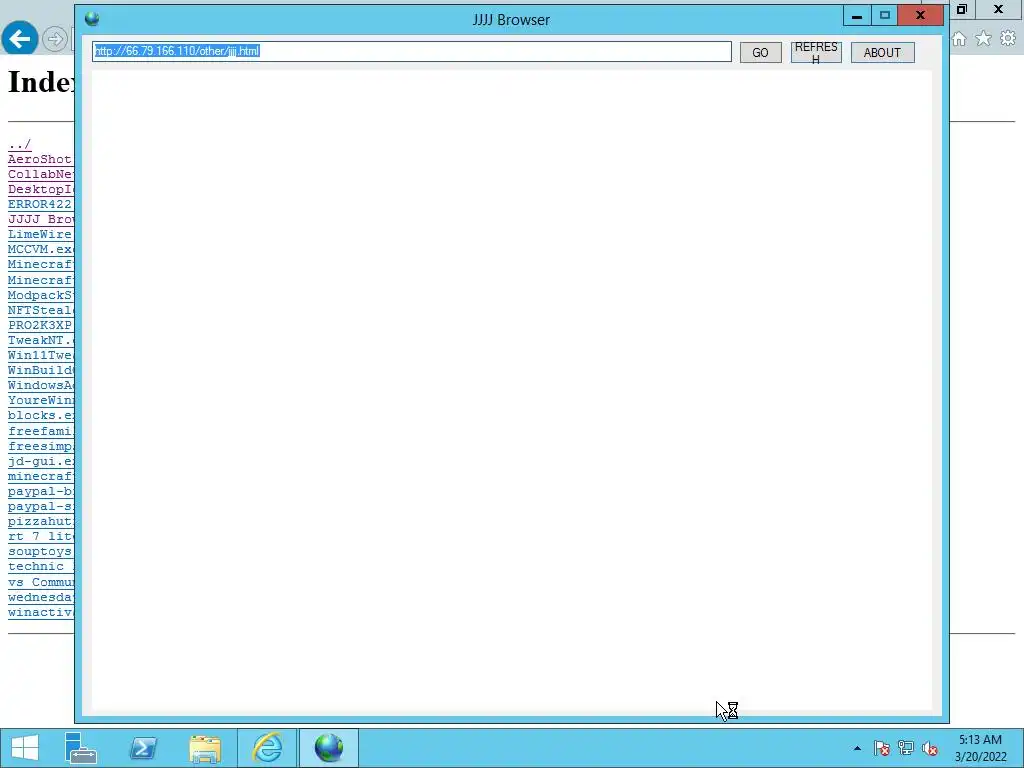This screenshot has width=1024, height=768.
Task: Open the lowercase minecraf link
Action: coord(40,477)
